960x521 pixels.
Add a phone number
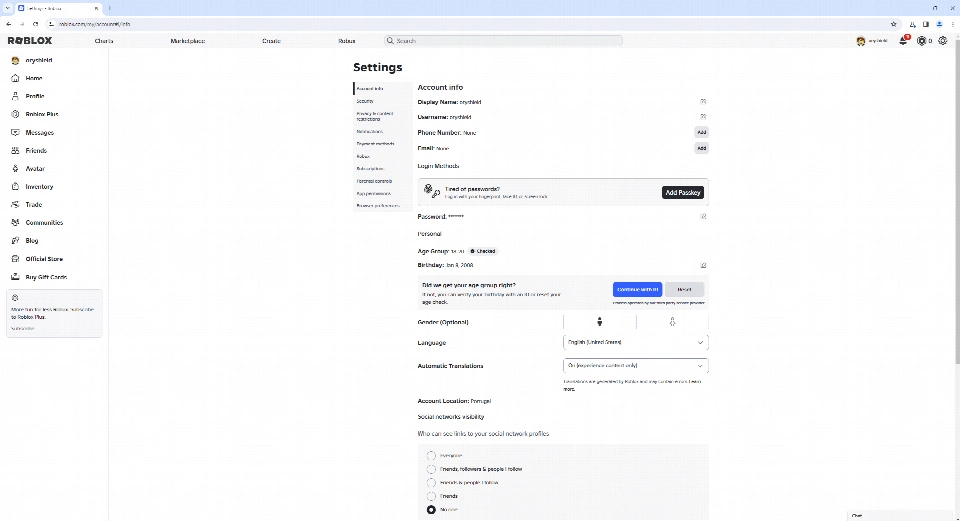[702, 132]
